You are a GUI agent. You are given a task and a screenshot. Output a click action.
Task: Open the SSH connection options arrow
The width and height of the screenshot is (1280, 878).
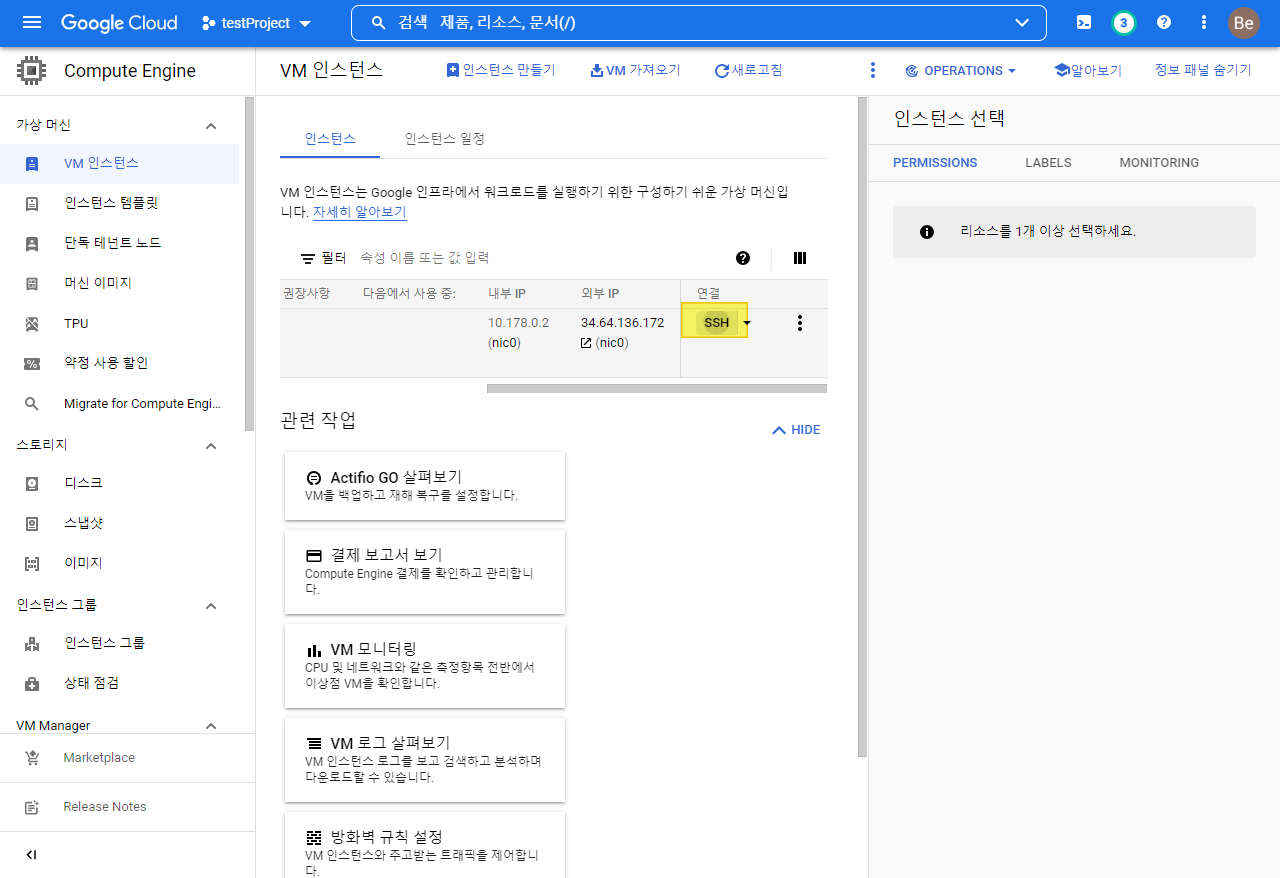click(747, 323)
